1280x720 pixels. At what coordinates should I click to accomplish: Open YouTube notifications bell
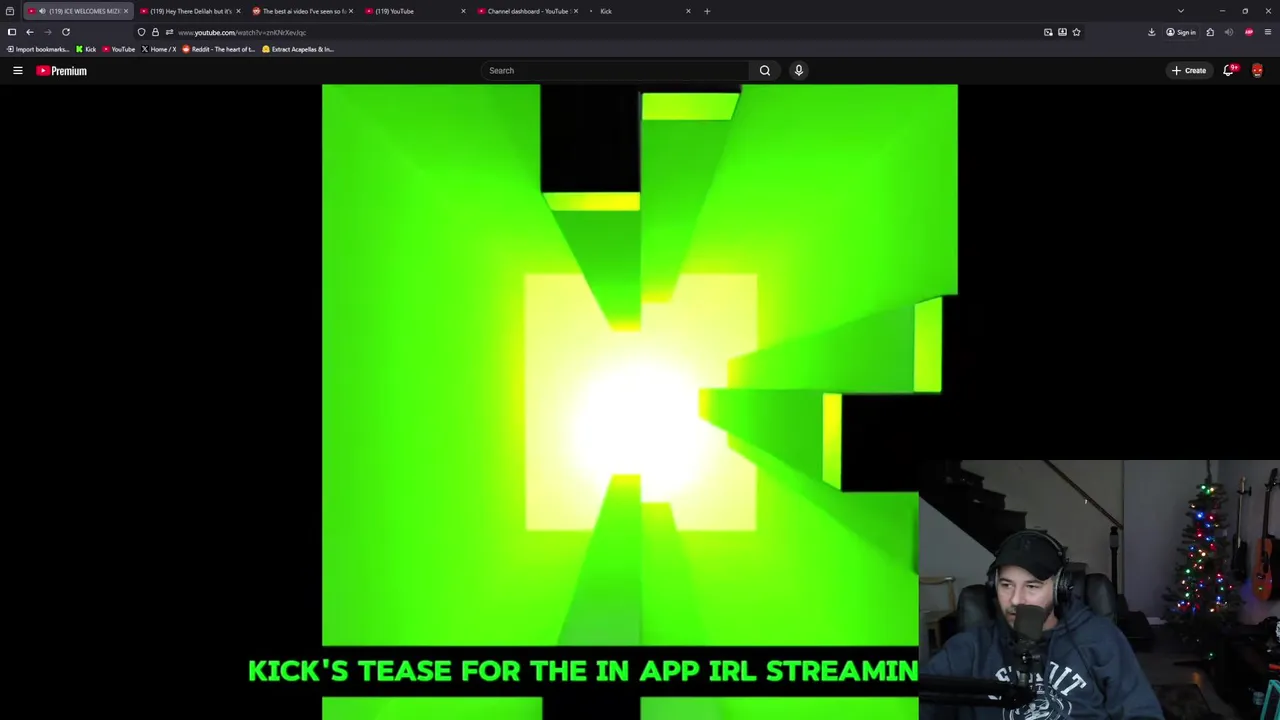coord(1229,70)
